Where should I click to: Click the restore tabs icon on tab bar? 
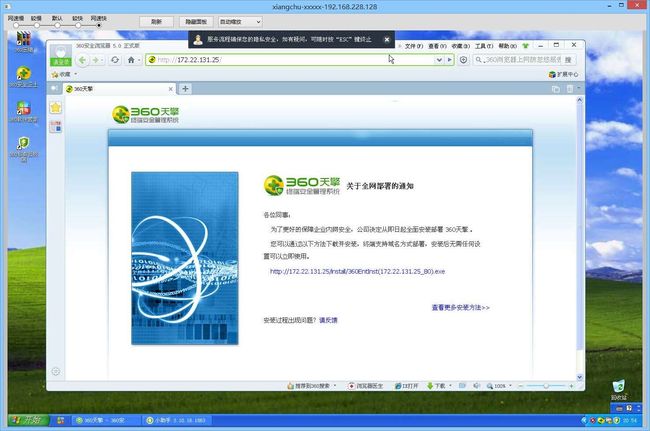pos(556,89)
